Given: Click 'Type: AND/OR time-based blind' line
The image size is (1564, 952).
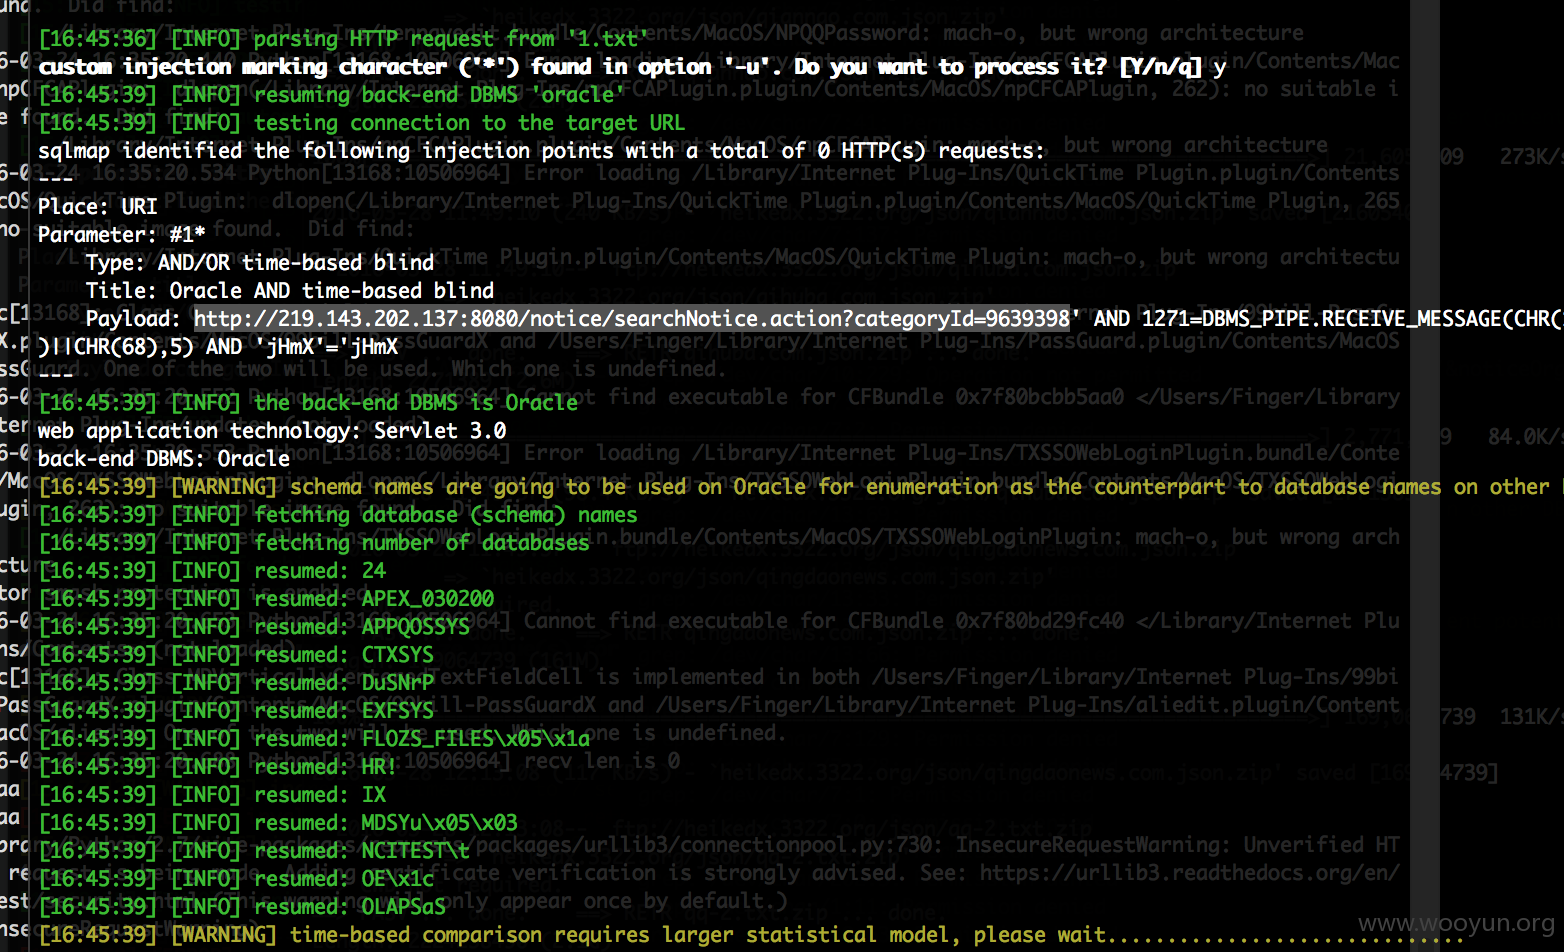Looking at the screenshot, I should click(260, 262).
